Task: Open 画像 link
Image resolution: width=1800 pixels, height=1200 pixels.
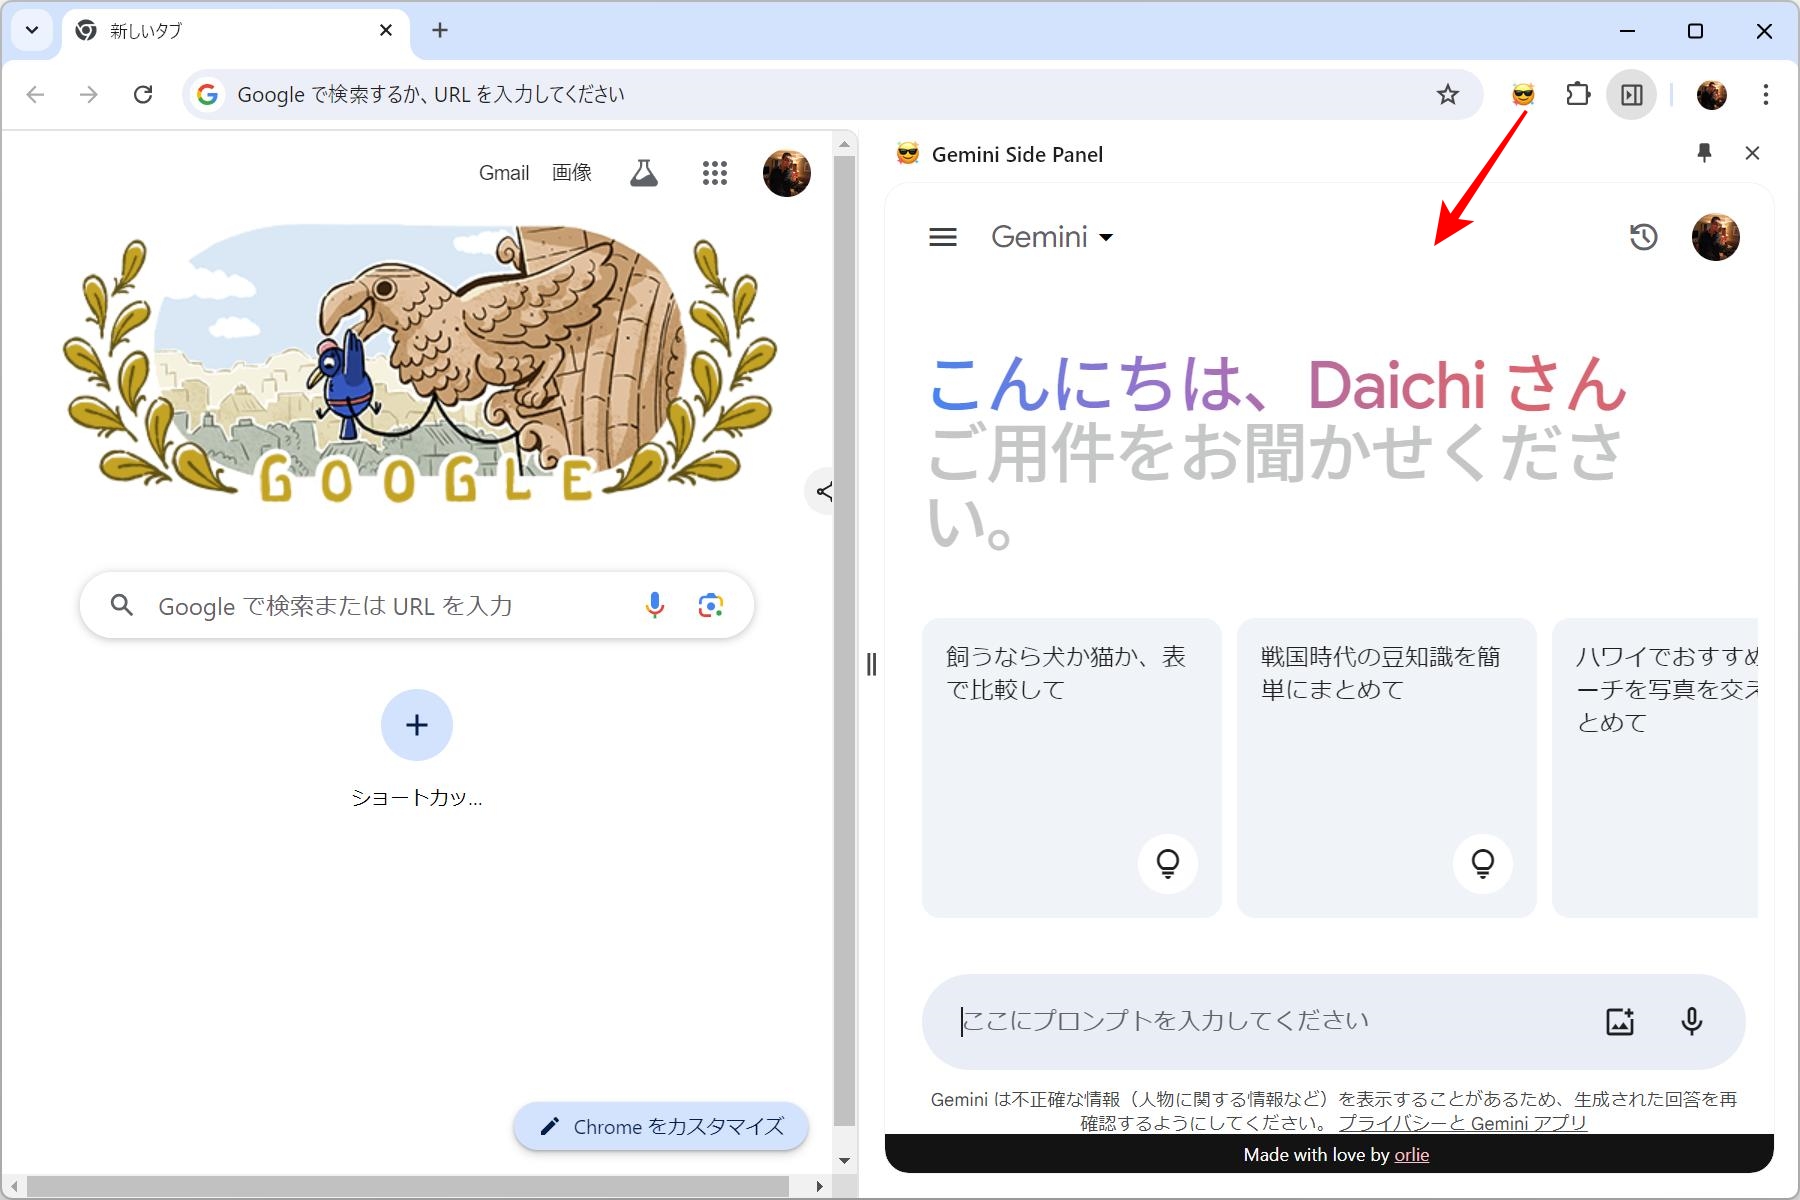Action: click(x=572, y=173)
